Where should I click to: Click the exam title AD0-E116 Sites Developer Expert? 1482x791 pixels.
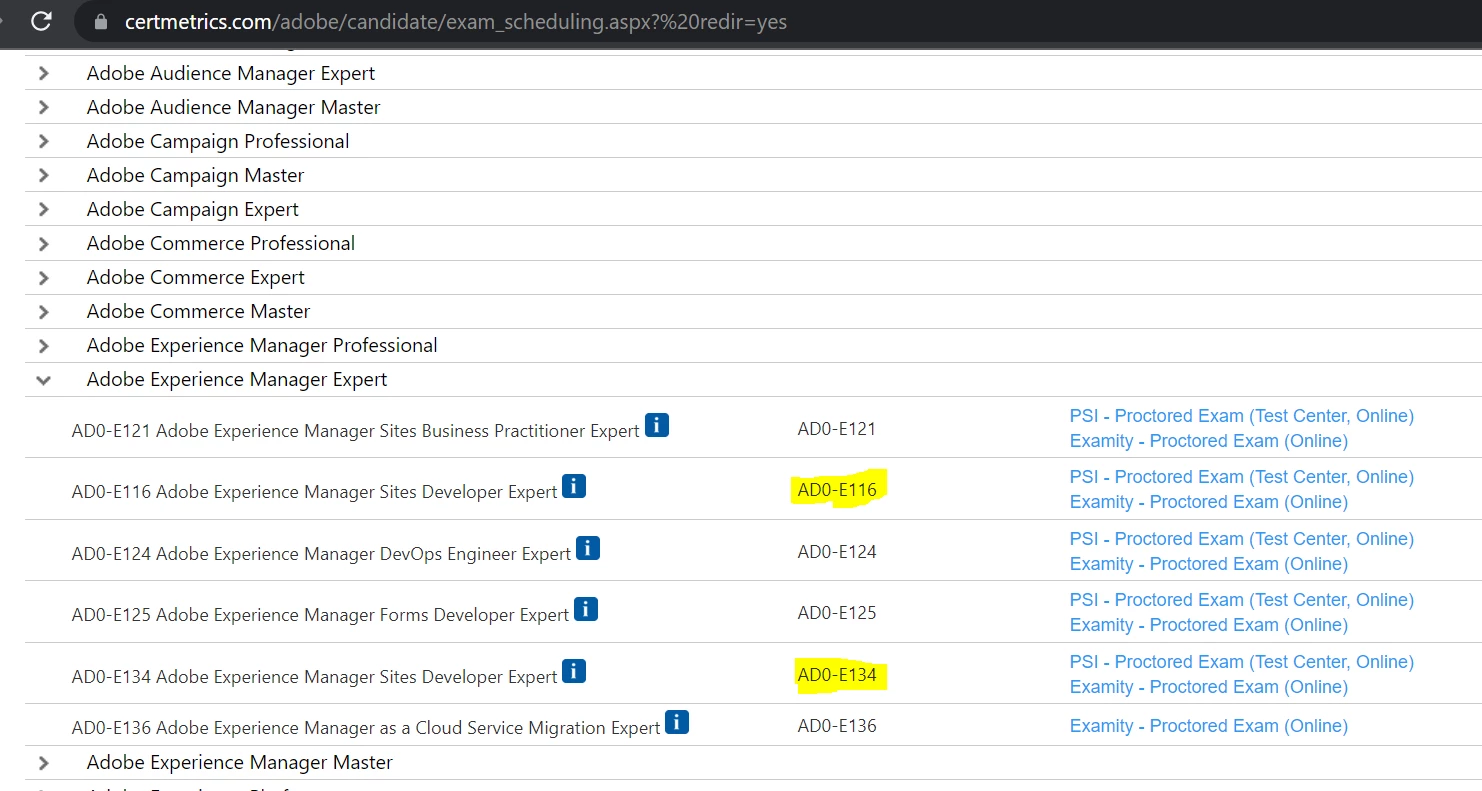pyautogui.click(x=315, y=492)
